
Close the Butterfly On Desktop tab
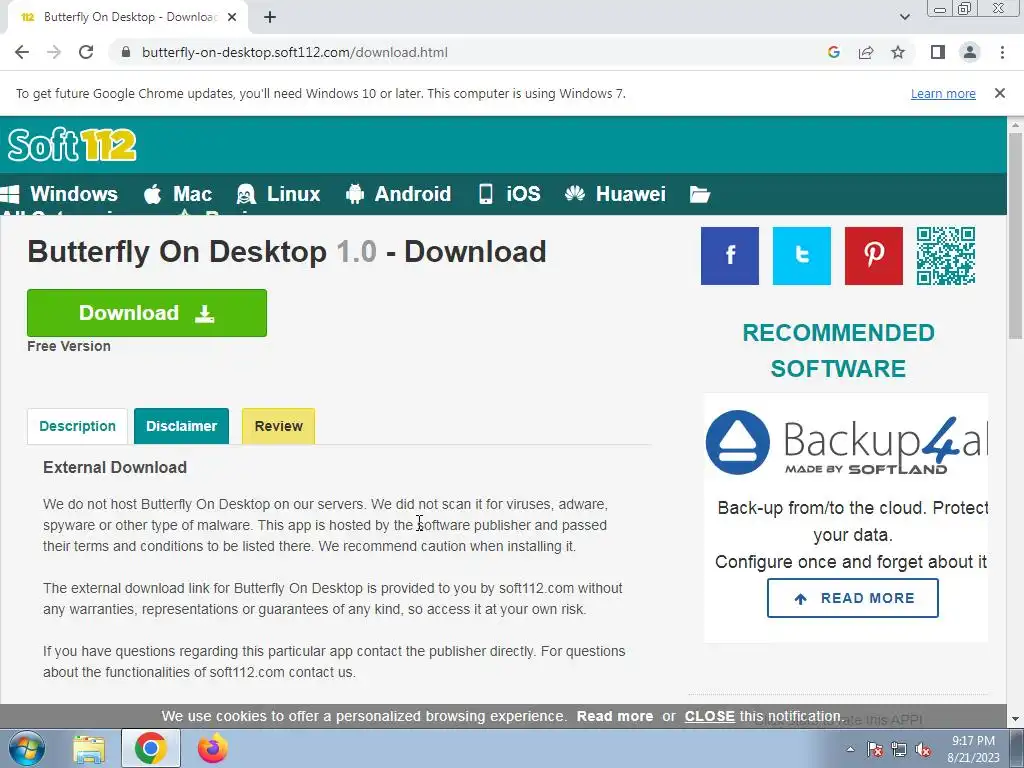[x=232, y=17]
